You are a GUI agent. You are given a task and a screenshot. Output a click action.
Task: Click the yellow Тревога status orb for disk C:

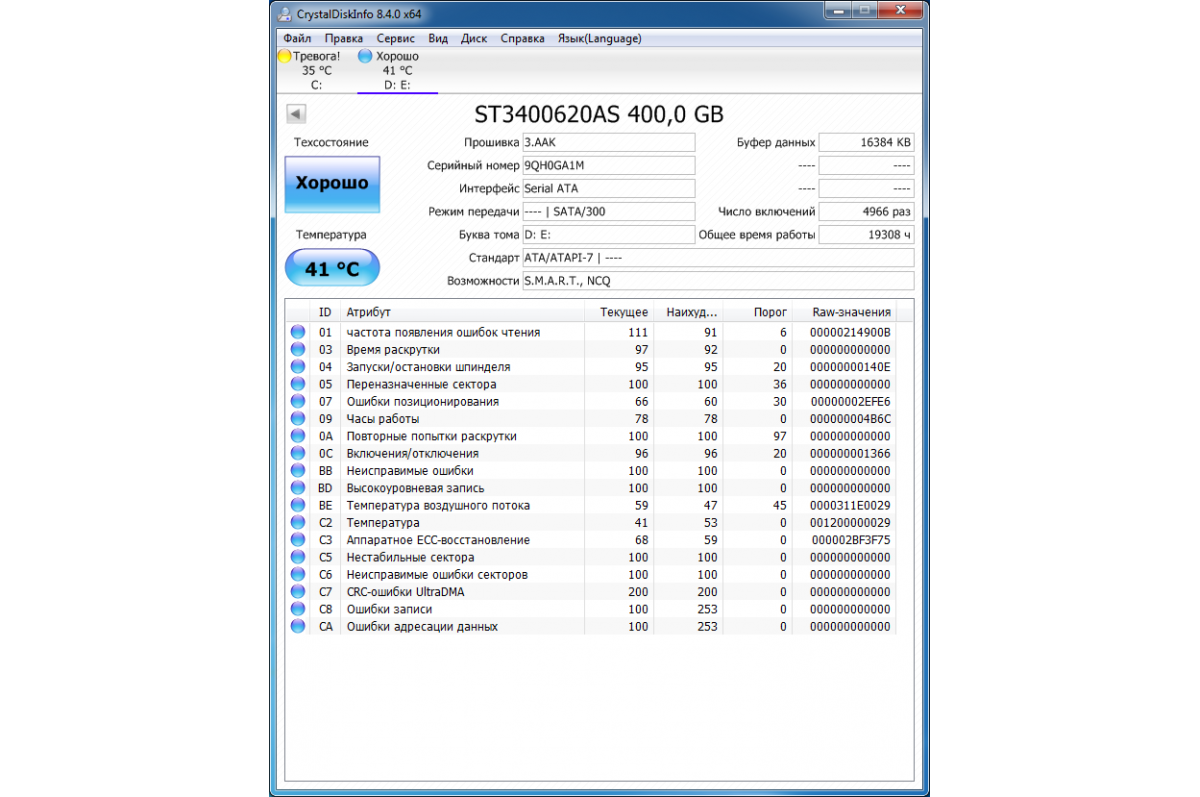[284, 56]
